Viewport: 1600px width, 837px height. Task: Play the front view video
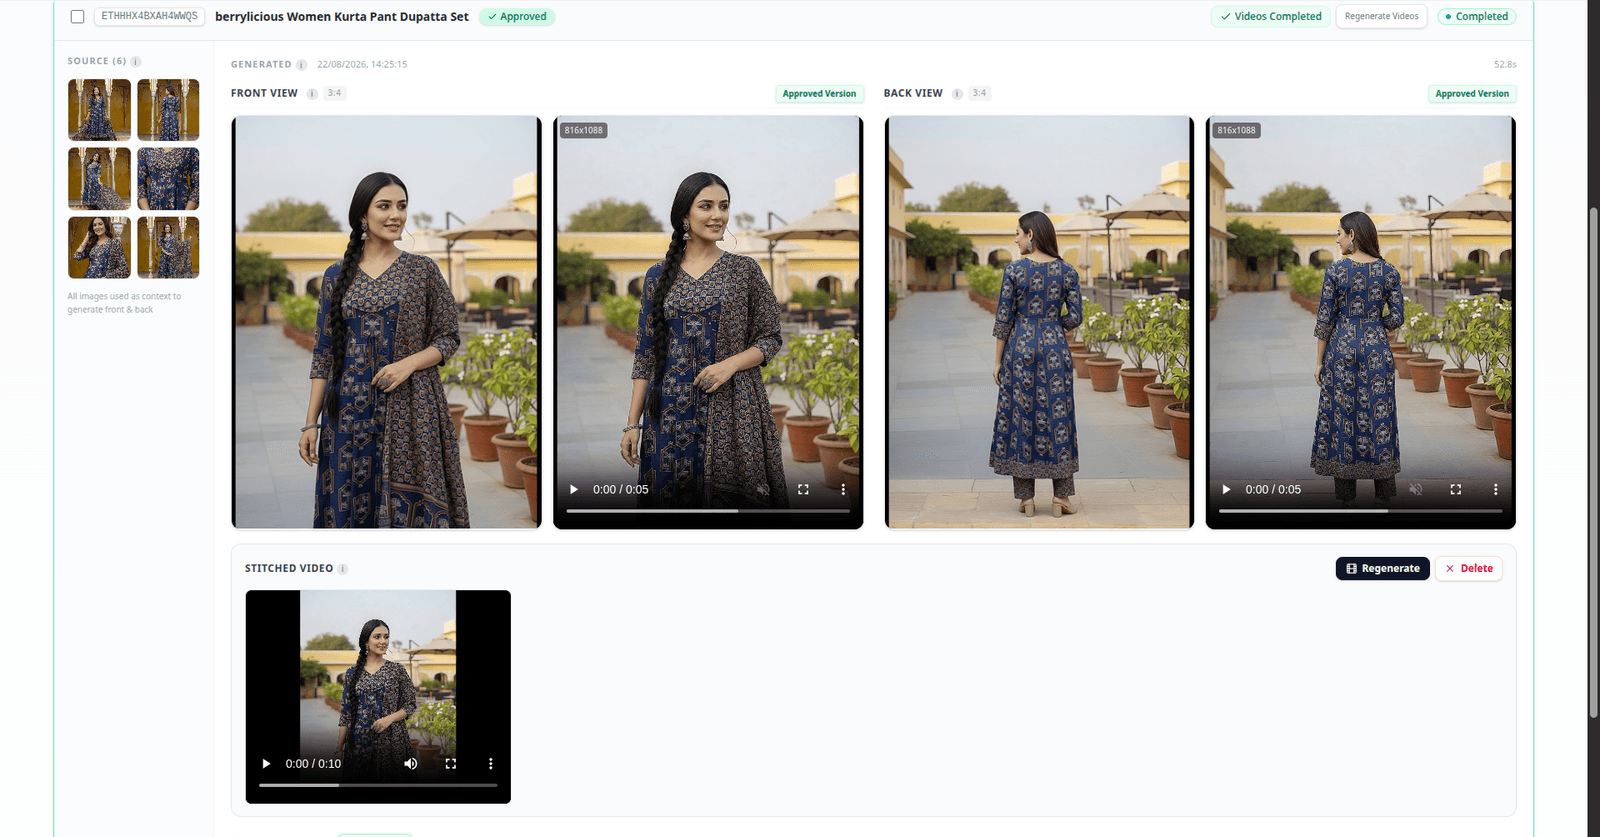(574, 490)
